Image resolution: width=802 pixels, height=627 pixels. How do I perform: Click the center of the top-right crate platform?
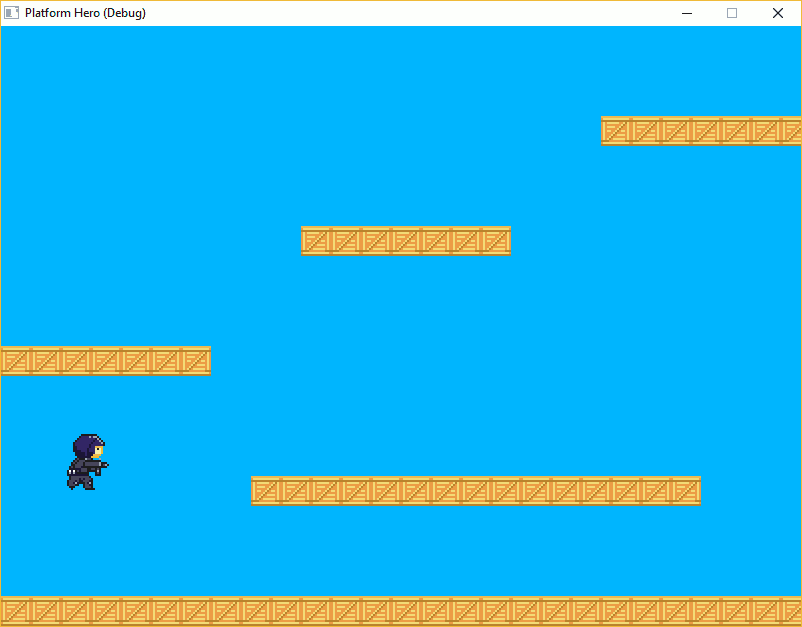click(x=701, y=130)
